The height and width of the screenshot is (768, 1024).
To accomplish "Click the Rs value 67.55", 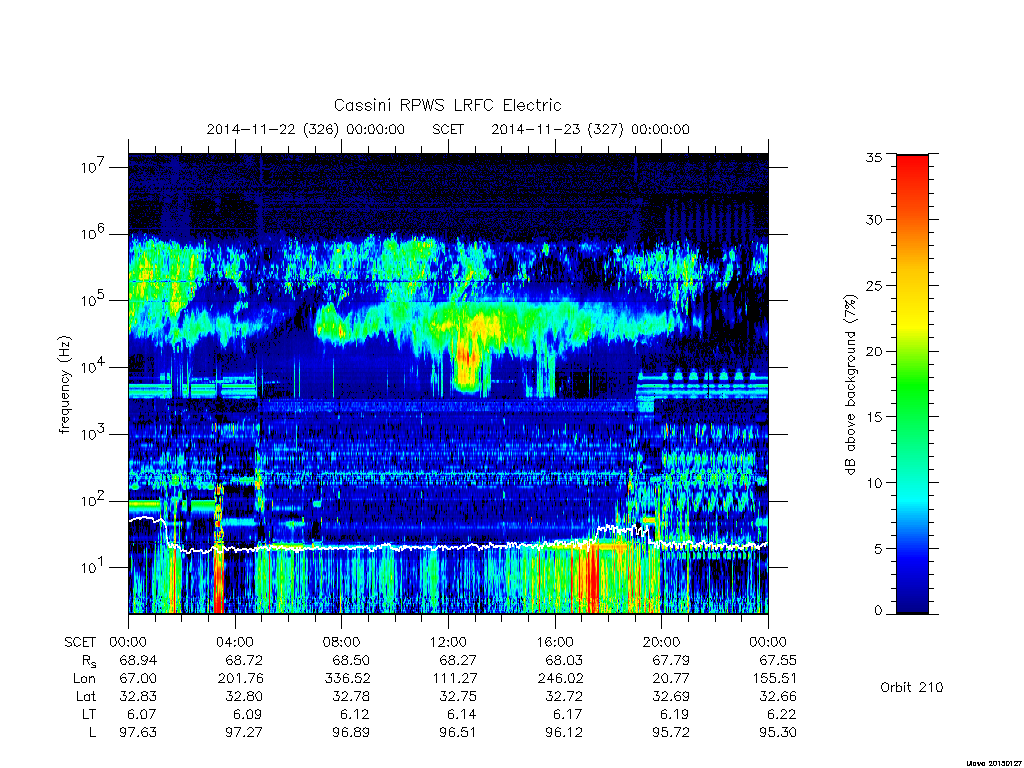I will (777, 660).
